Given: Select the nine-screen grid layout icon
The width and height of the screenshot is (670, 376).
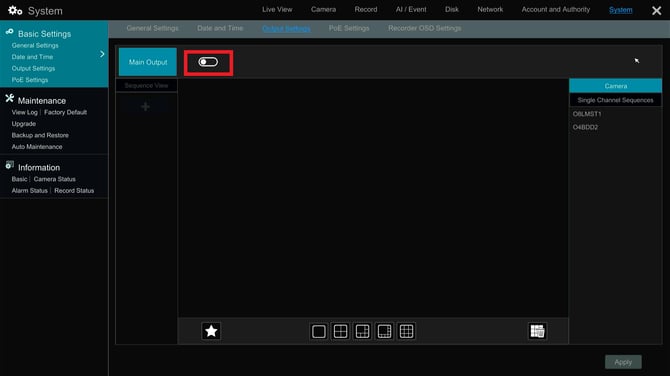Looking at the screenshot, I should [x=406, y=332].
